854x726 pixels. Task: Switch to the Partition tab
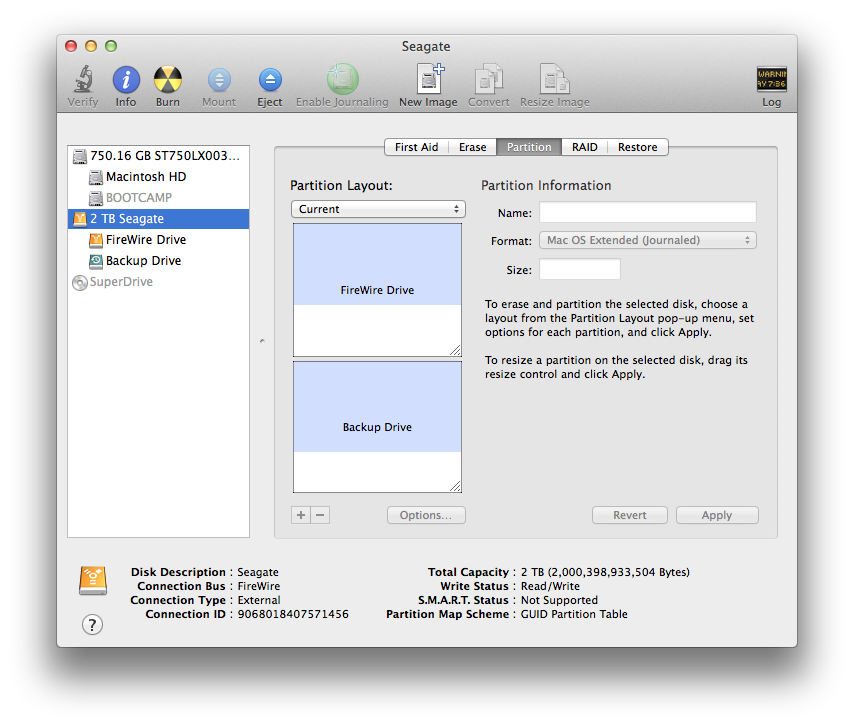coord(529,147)
